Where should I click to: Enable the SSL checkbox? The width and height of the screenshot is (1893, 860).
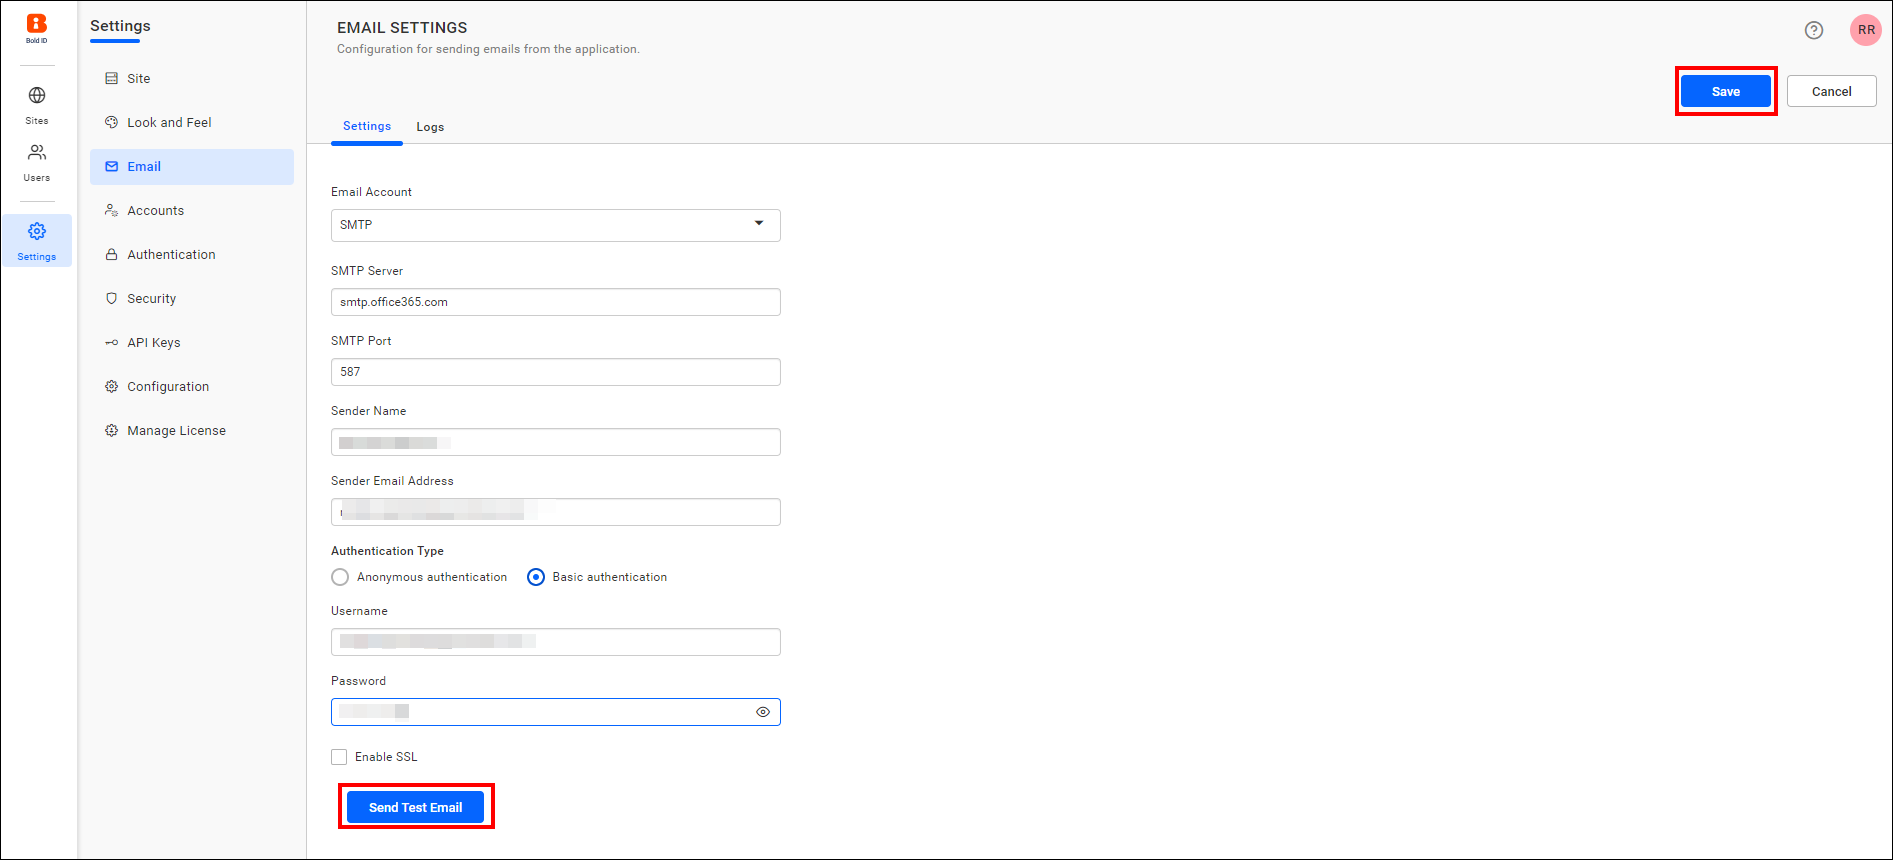[x=339, y=757]
